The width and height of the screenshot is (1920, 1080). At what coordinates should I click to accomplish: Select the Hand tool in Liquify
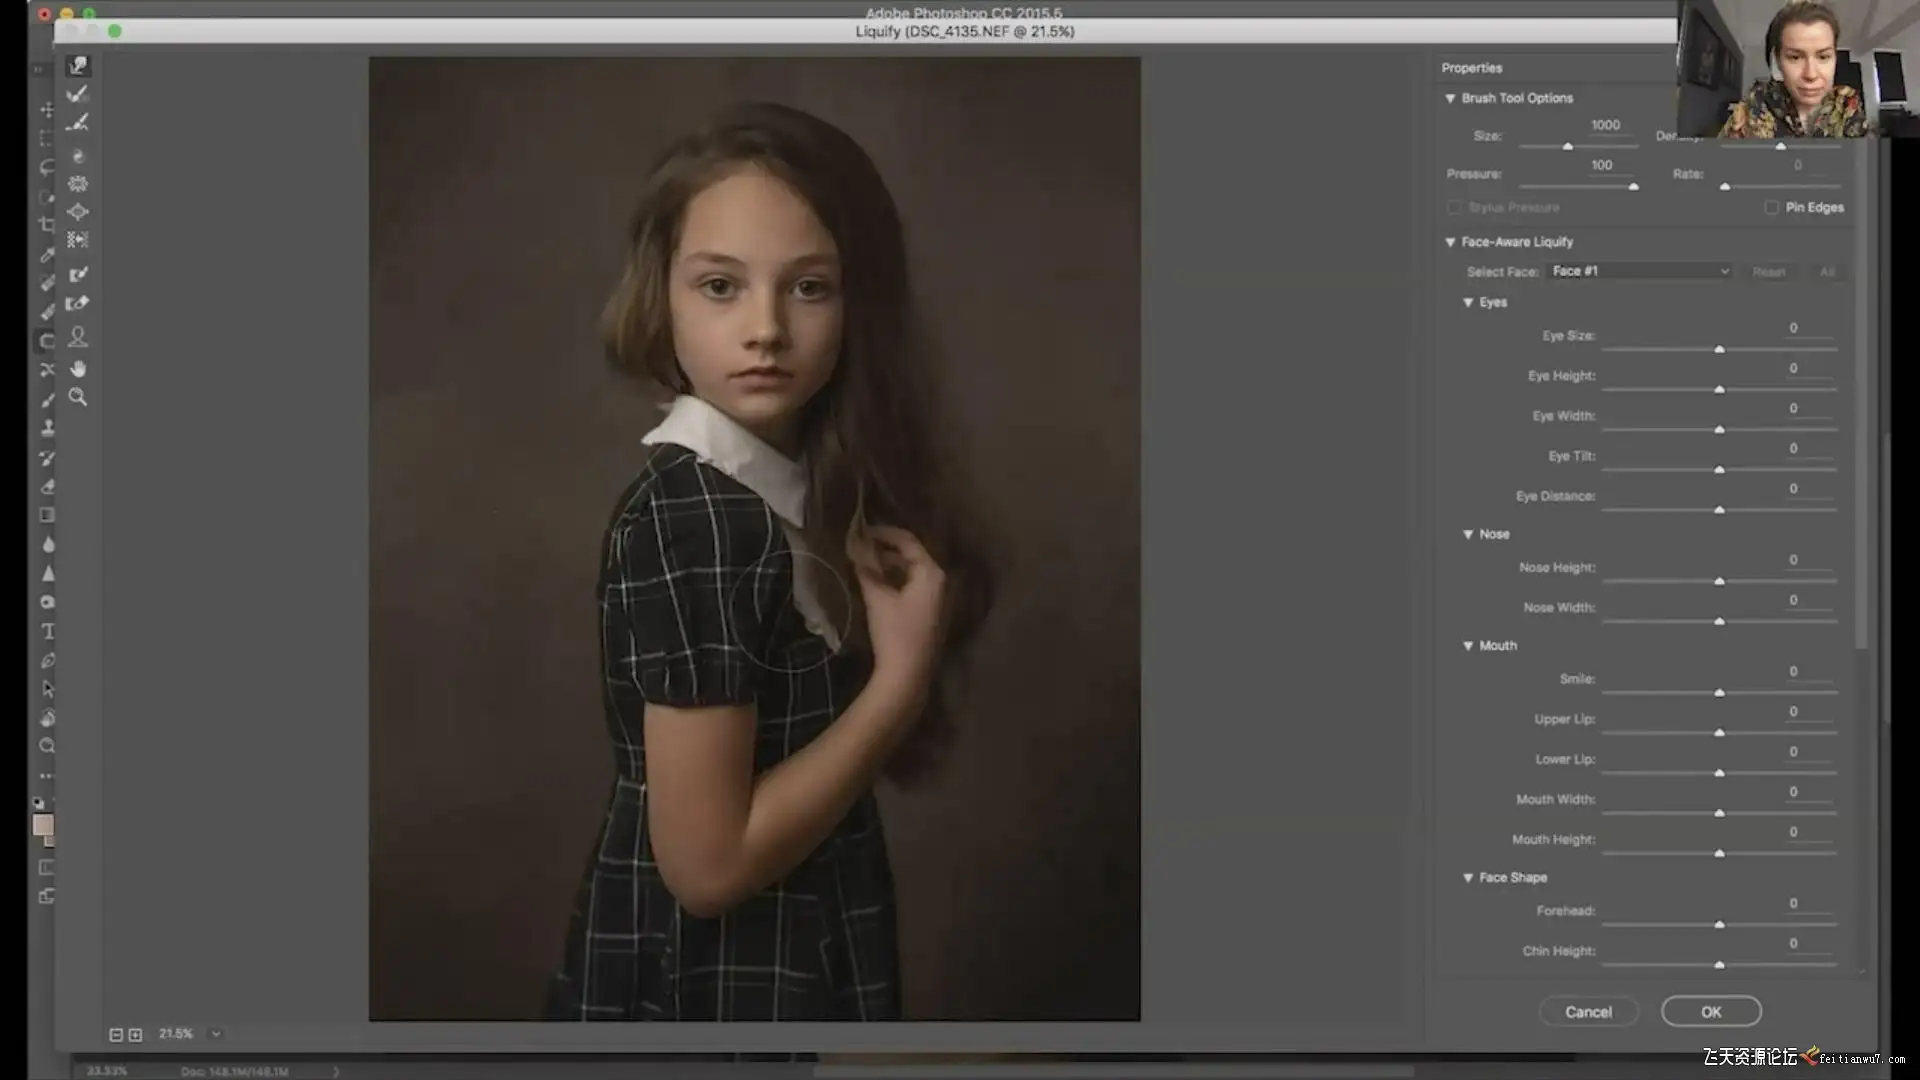click(x=78, y=369)
